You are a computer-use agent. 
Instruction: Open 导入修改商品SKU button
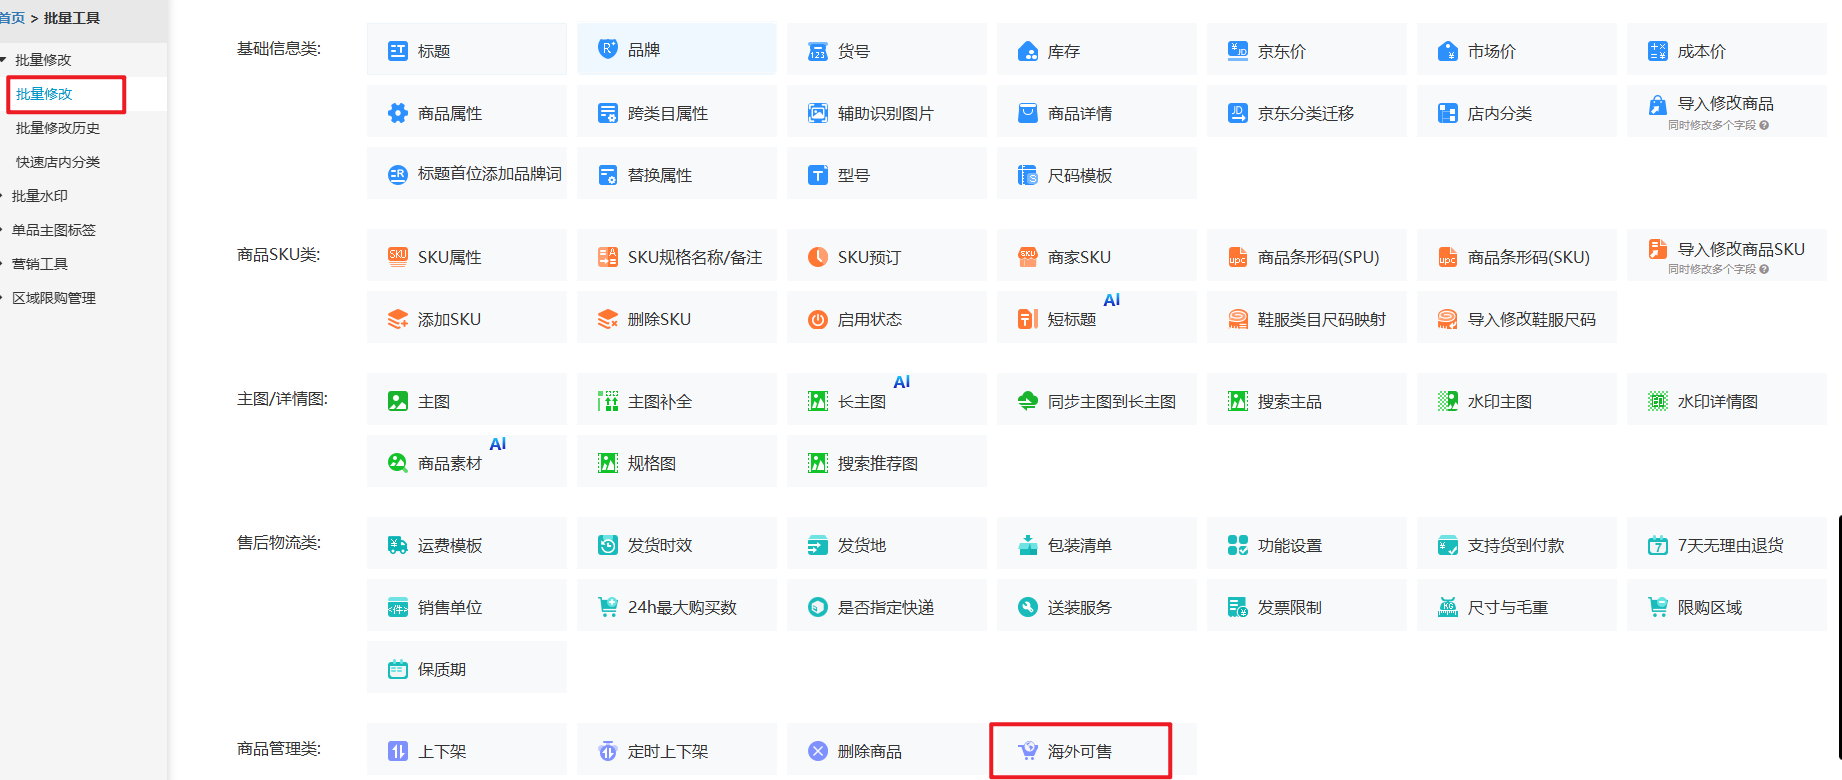[x=1740, y=250]
